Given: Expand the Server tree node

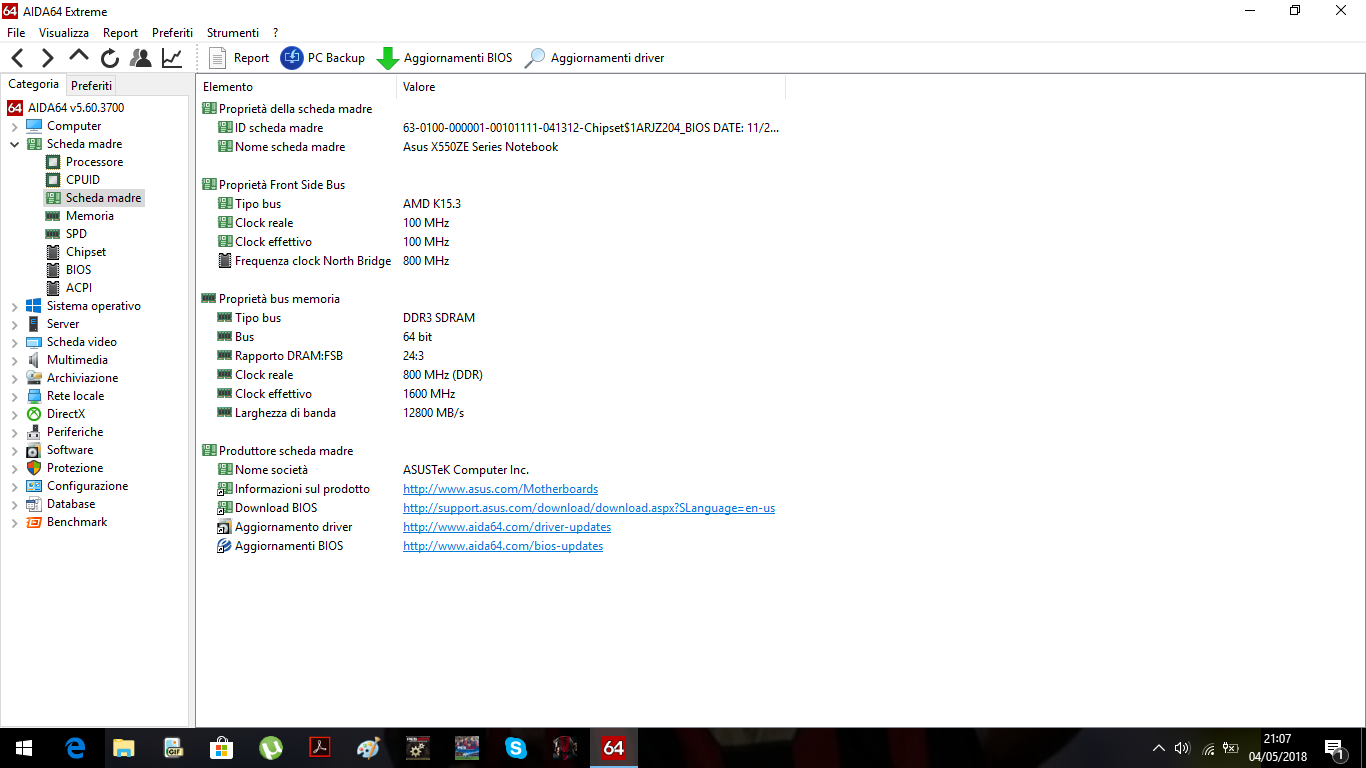Looking at the screenshot, I should 14,324.
